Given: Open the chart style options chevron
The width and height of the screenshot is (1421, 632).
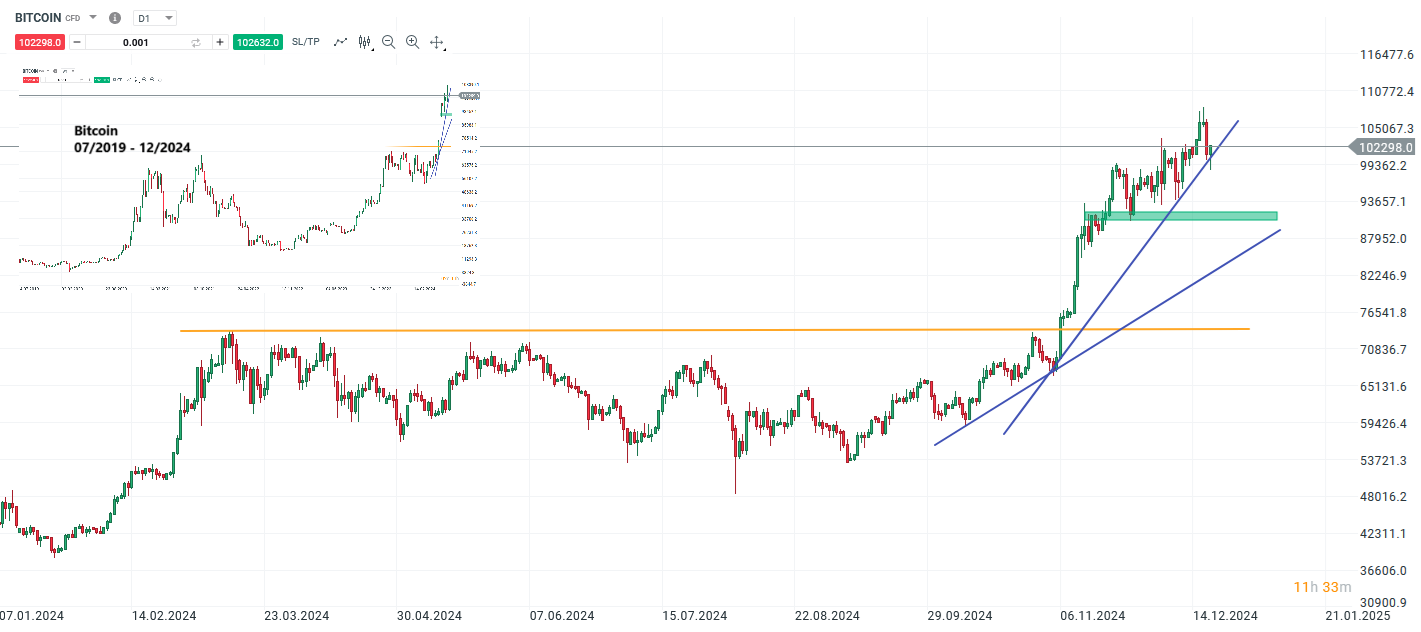Looking at the screenshot, I should [372, 48].
